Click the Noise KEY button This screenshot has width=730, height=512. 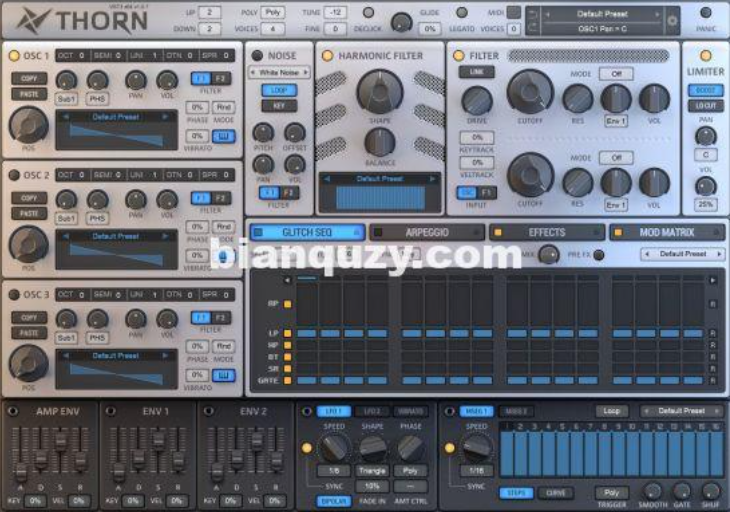click(279, 106)
